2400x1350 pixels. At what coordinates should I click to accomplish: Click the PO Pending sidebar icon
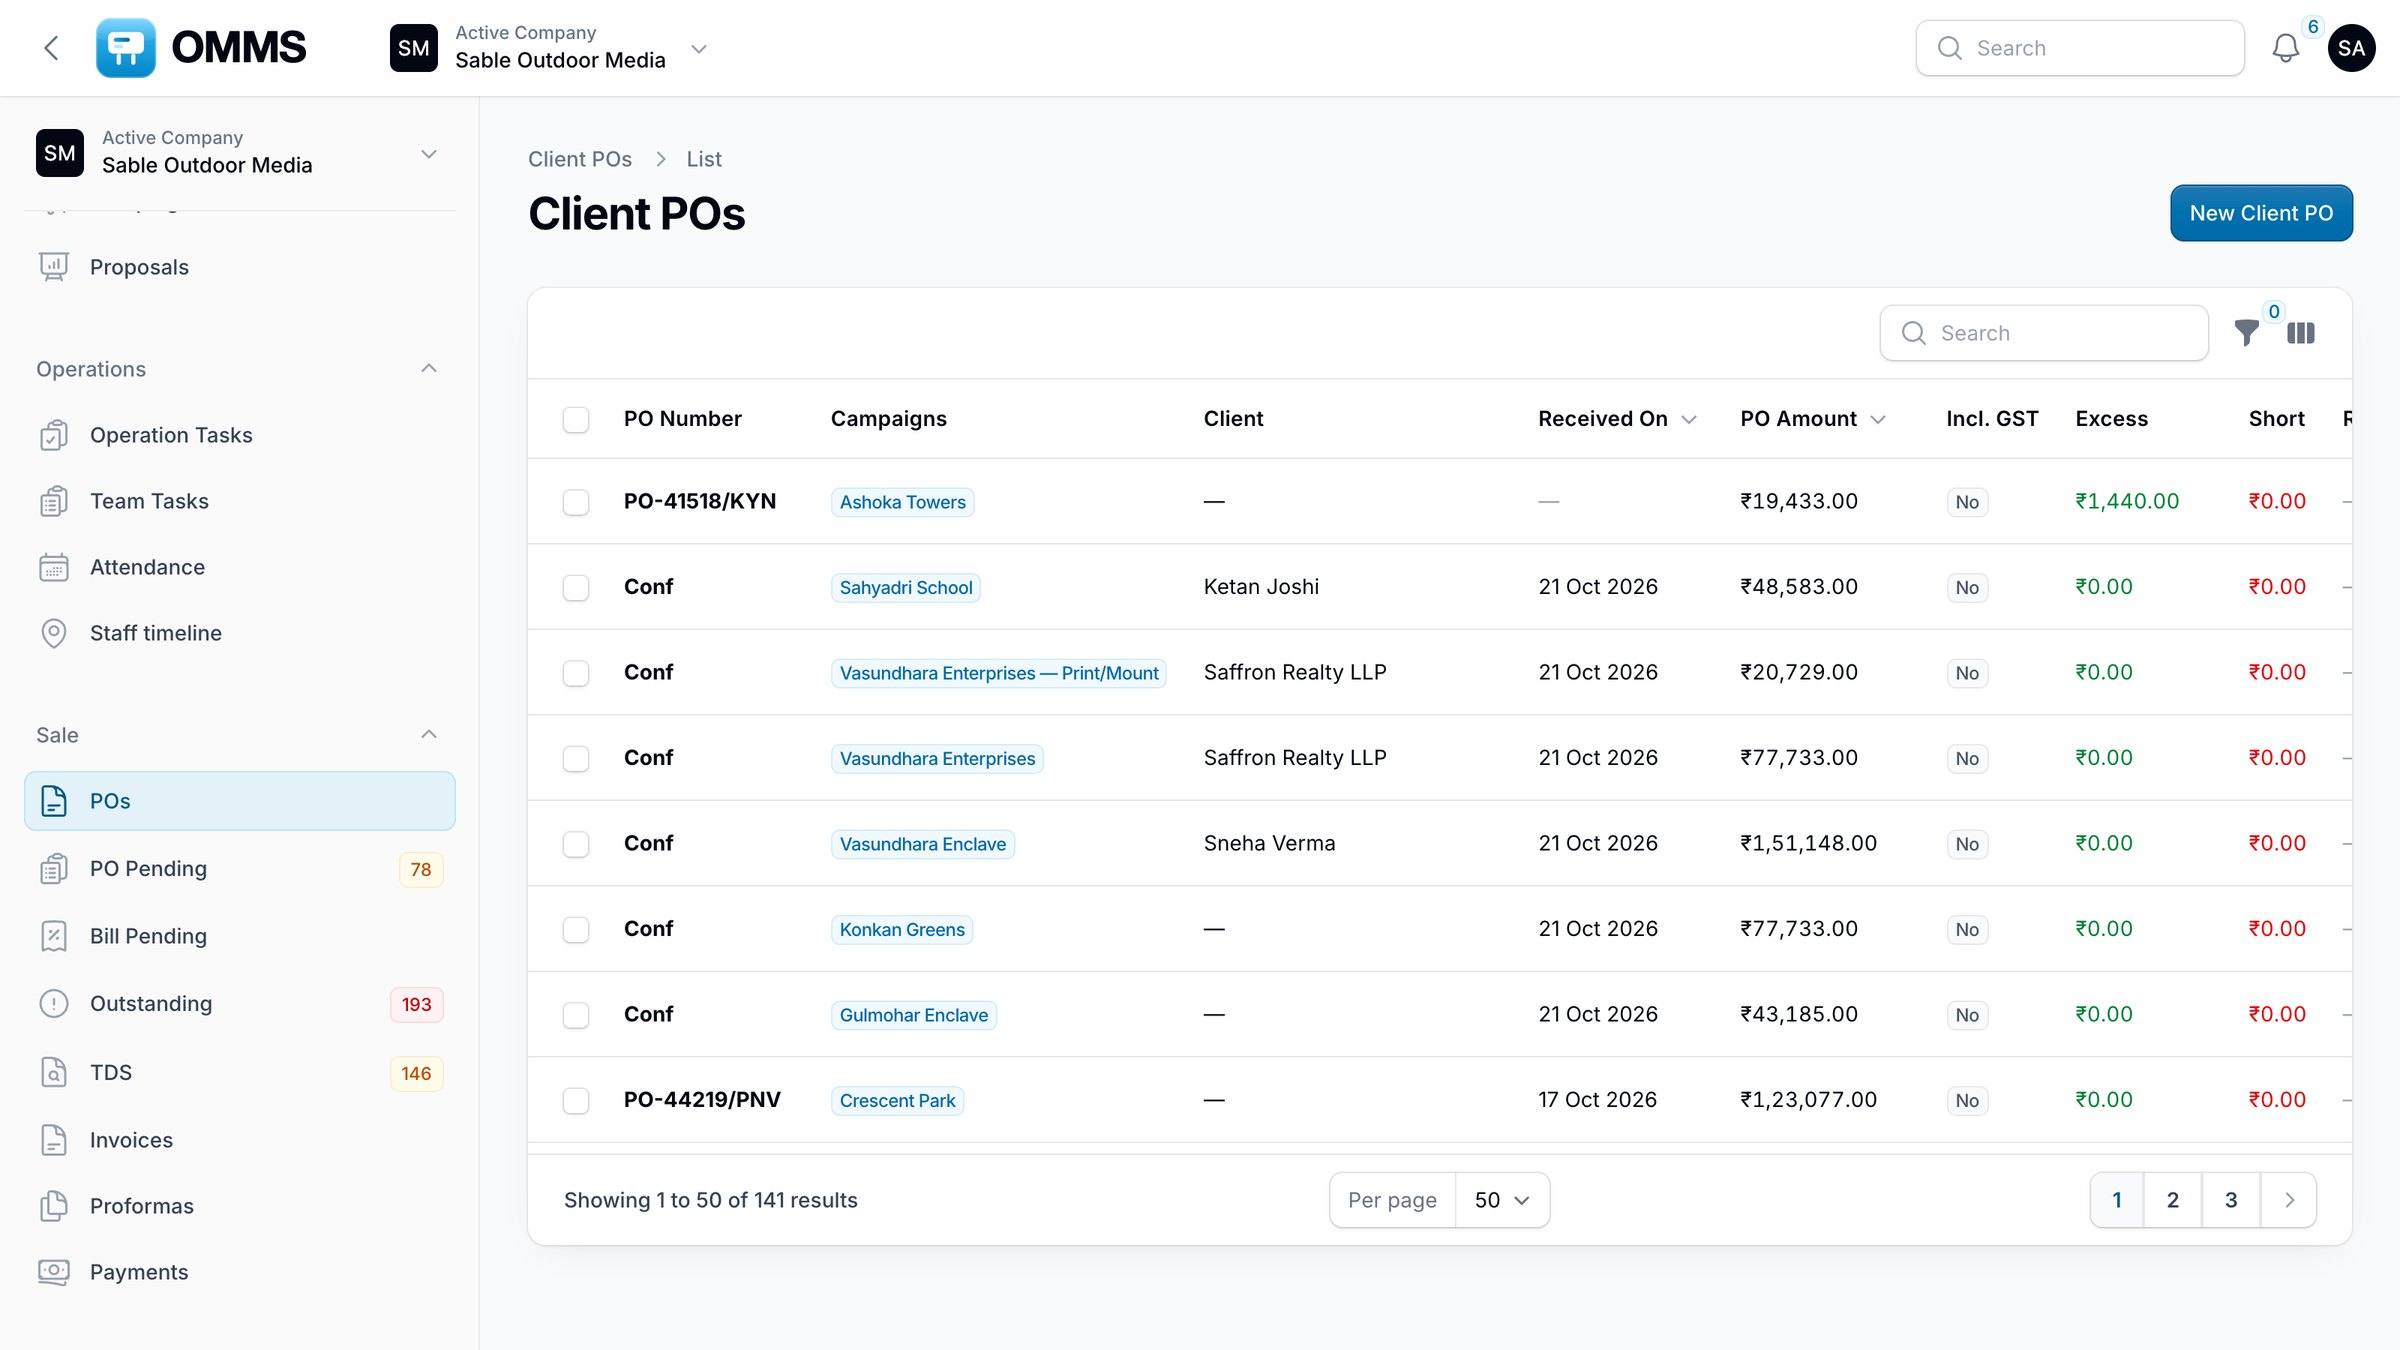click(54, 869)
